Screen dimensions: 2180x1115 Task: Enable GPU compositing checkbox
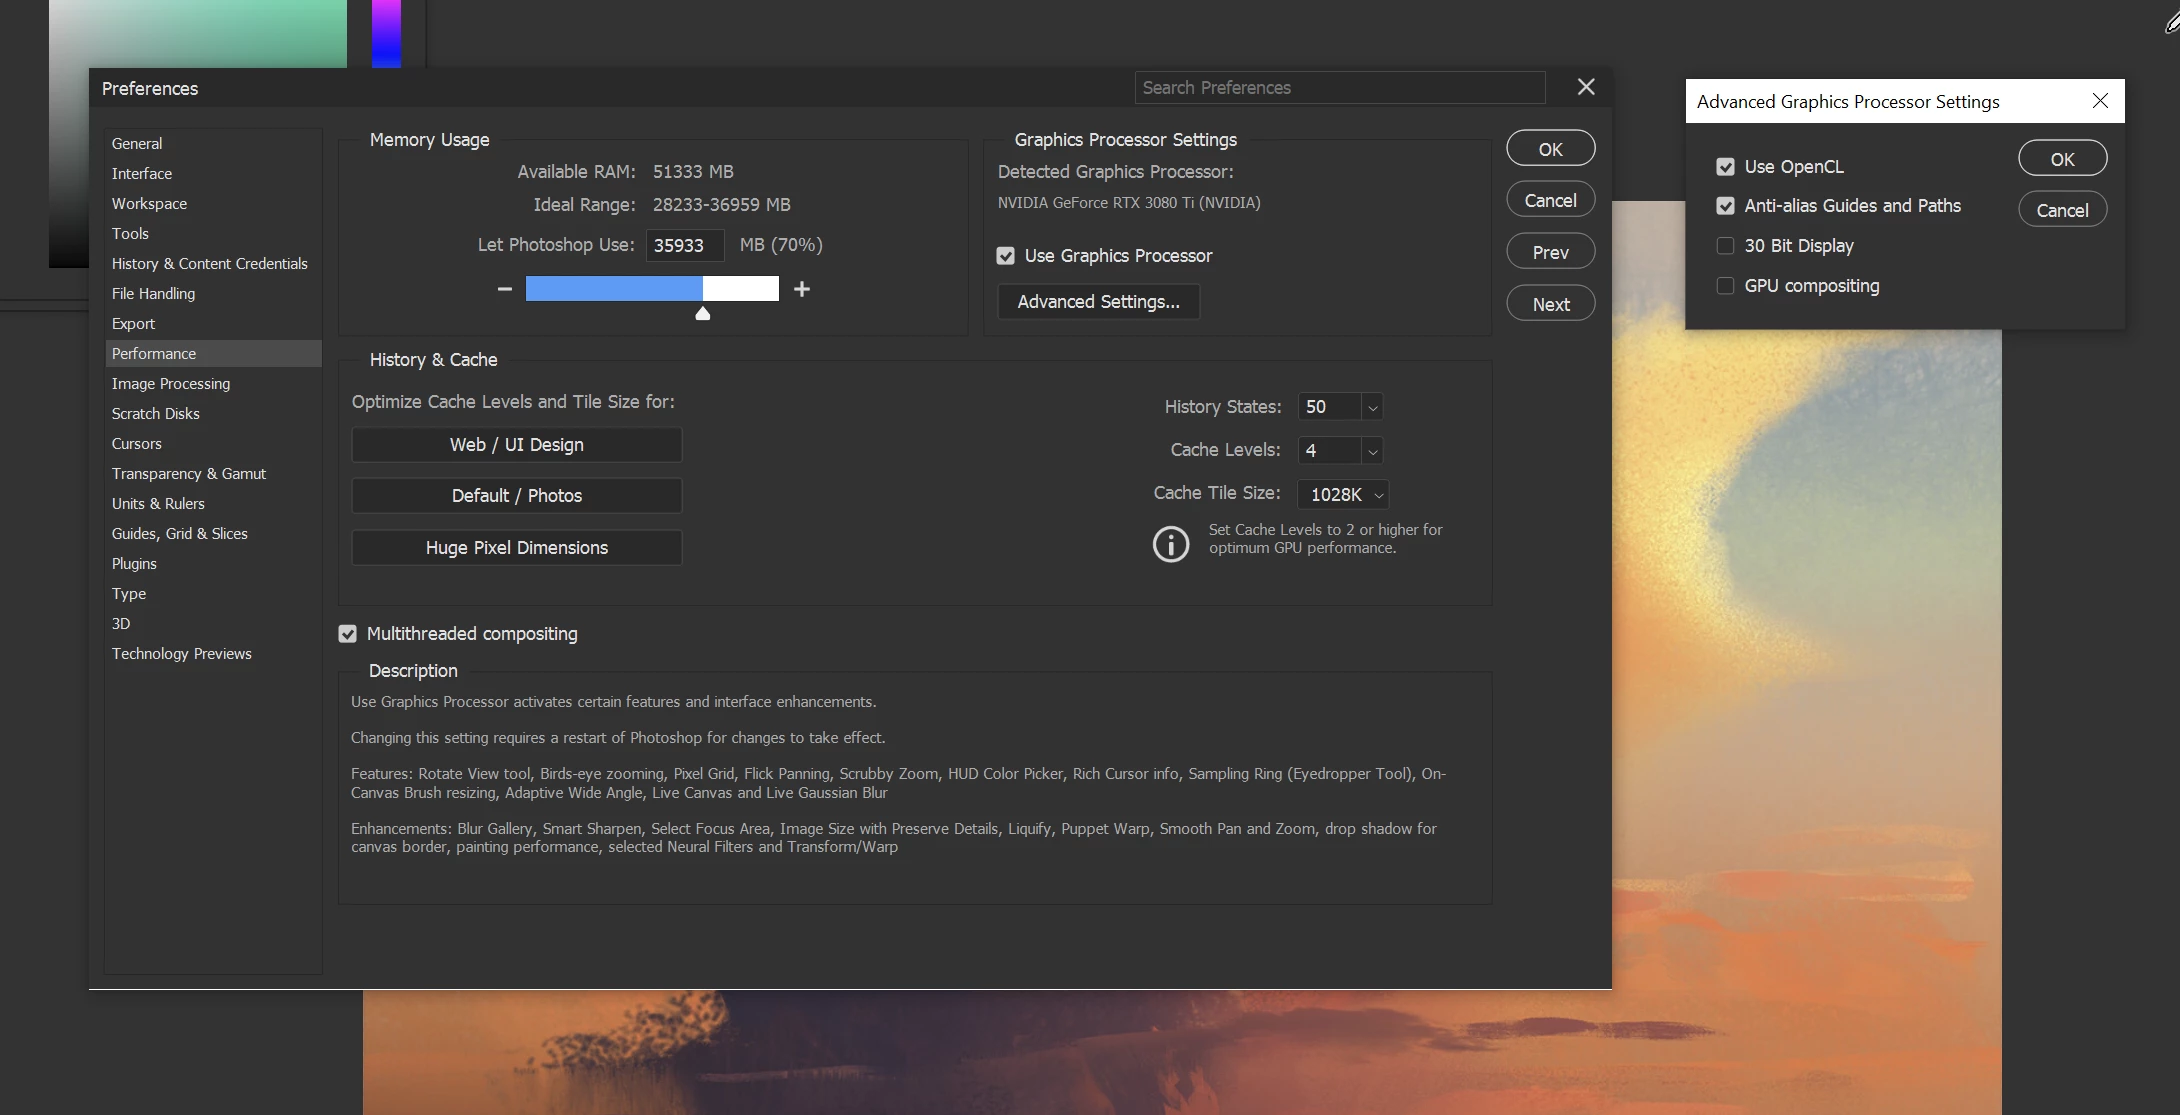(1725, 286)
